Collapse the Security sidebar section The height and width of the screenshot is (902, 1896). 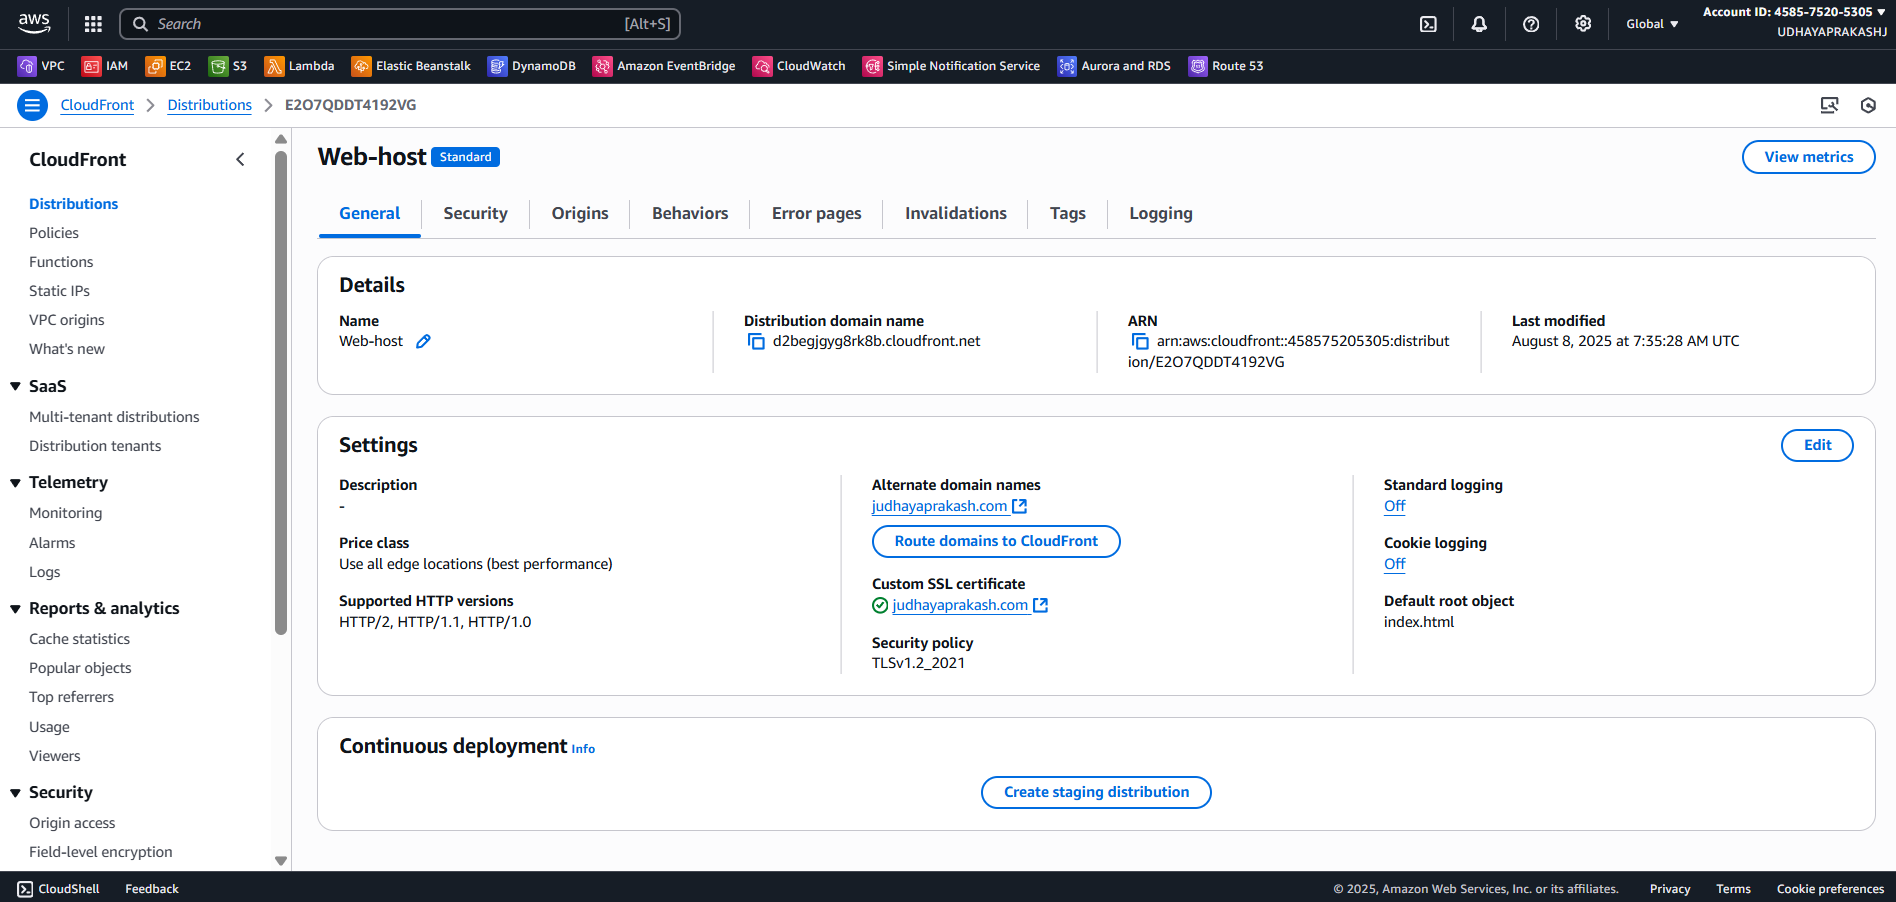click(15, 793)
